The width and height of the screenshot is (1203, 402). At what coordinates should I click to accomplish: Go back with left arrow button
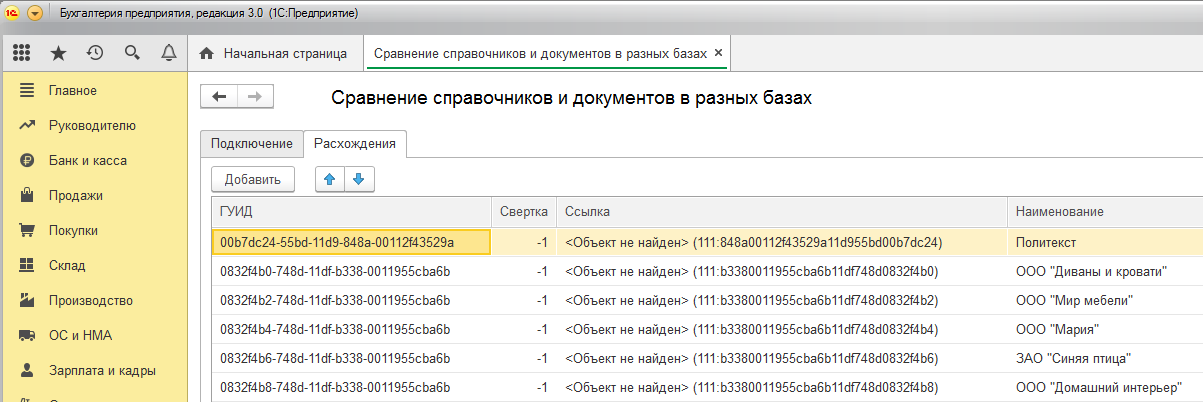pyautogui.click(x=219, y=96)
